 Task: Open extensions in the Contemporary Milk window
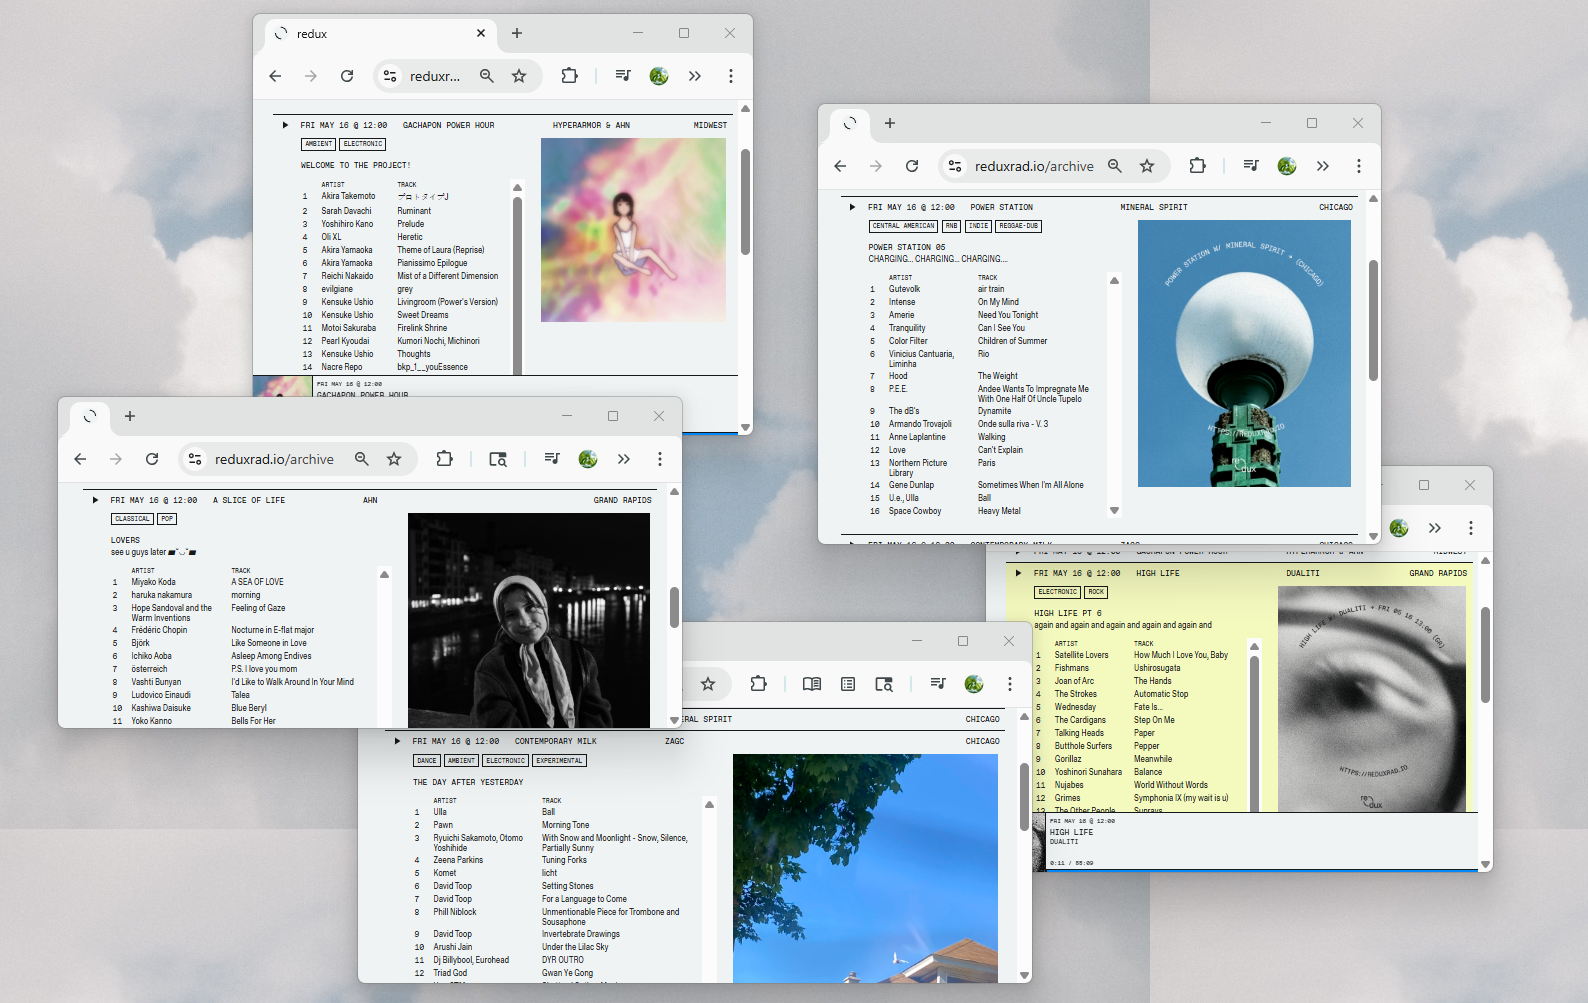758,684
